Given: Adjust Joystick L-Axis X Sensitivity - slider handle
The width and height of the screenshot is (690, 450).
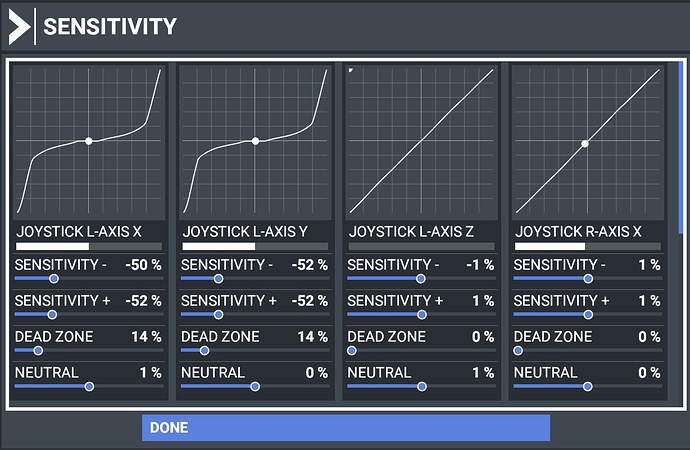Looking at the screenshot, I should pyautogui.click(x=54, y=279).
